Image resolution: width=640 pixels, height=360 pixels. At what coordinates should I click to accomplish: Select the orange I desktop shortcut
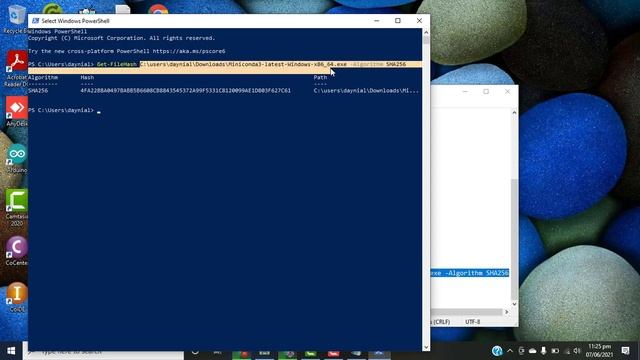click(x=16, y=298)
